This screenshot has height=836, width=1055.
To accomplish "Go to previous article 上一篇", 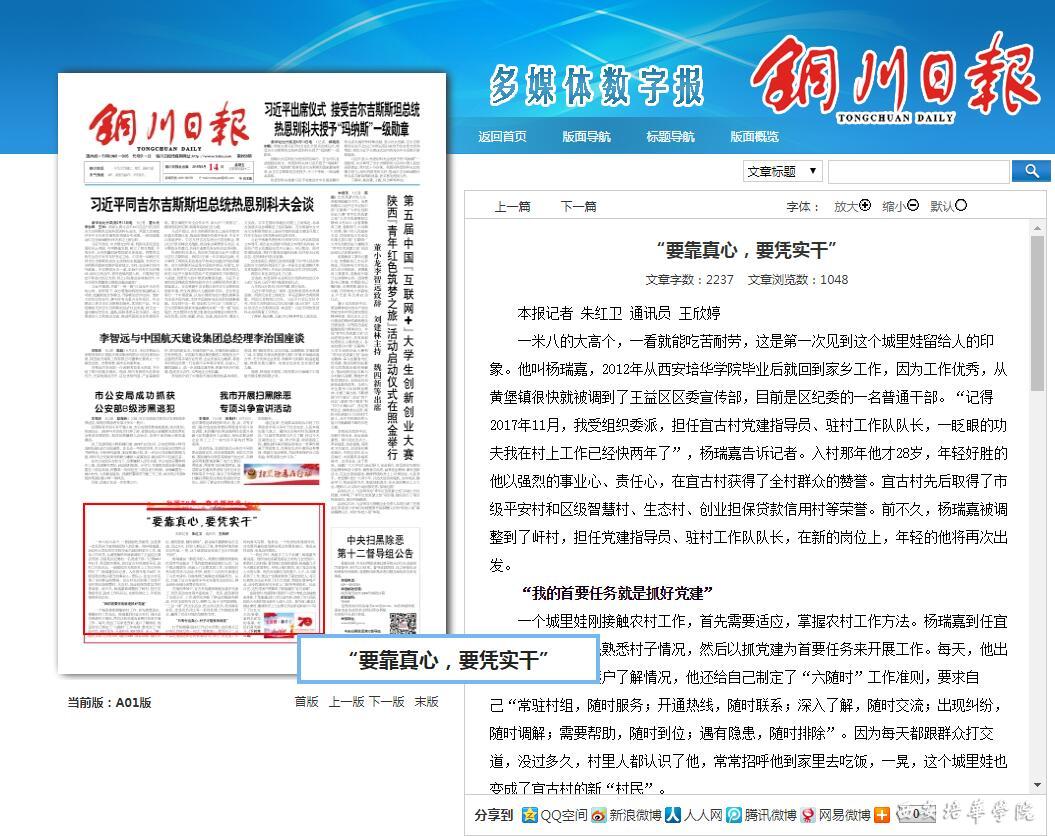I will pos(512,207).
